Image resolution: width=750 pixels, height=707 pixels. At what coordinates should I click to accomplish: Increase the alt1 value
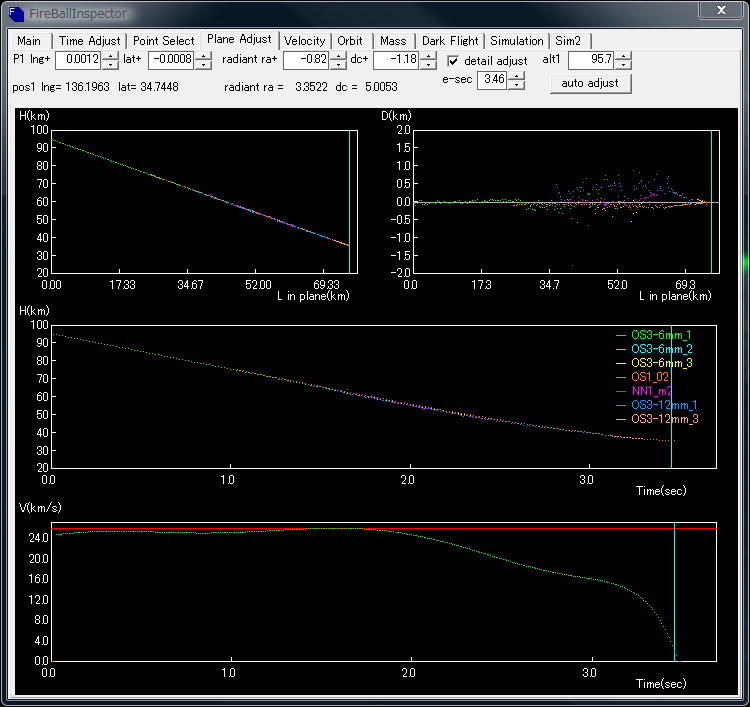click(x=623, y=55)
